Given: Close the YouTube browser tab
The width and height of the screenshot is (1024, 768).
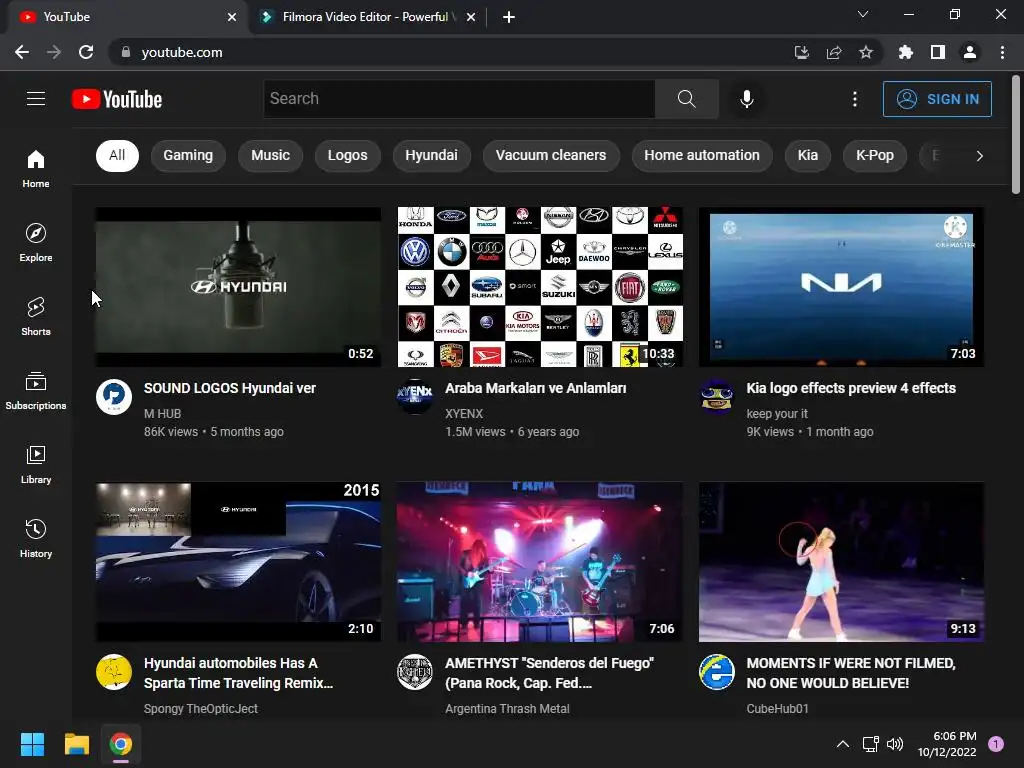Looking at the screenshot, I should (232, 17).
